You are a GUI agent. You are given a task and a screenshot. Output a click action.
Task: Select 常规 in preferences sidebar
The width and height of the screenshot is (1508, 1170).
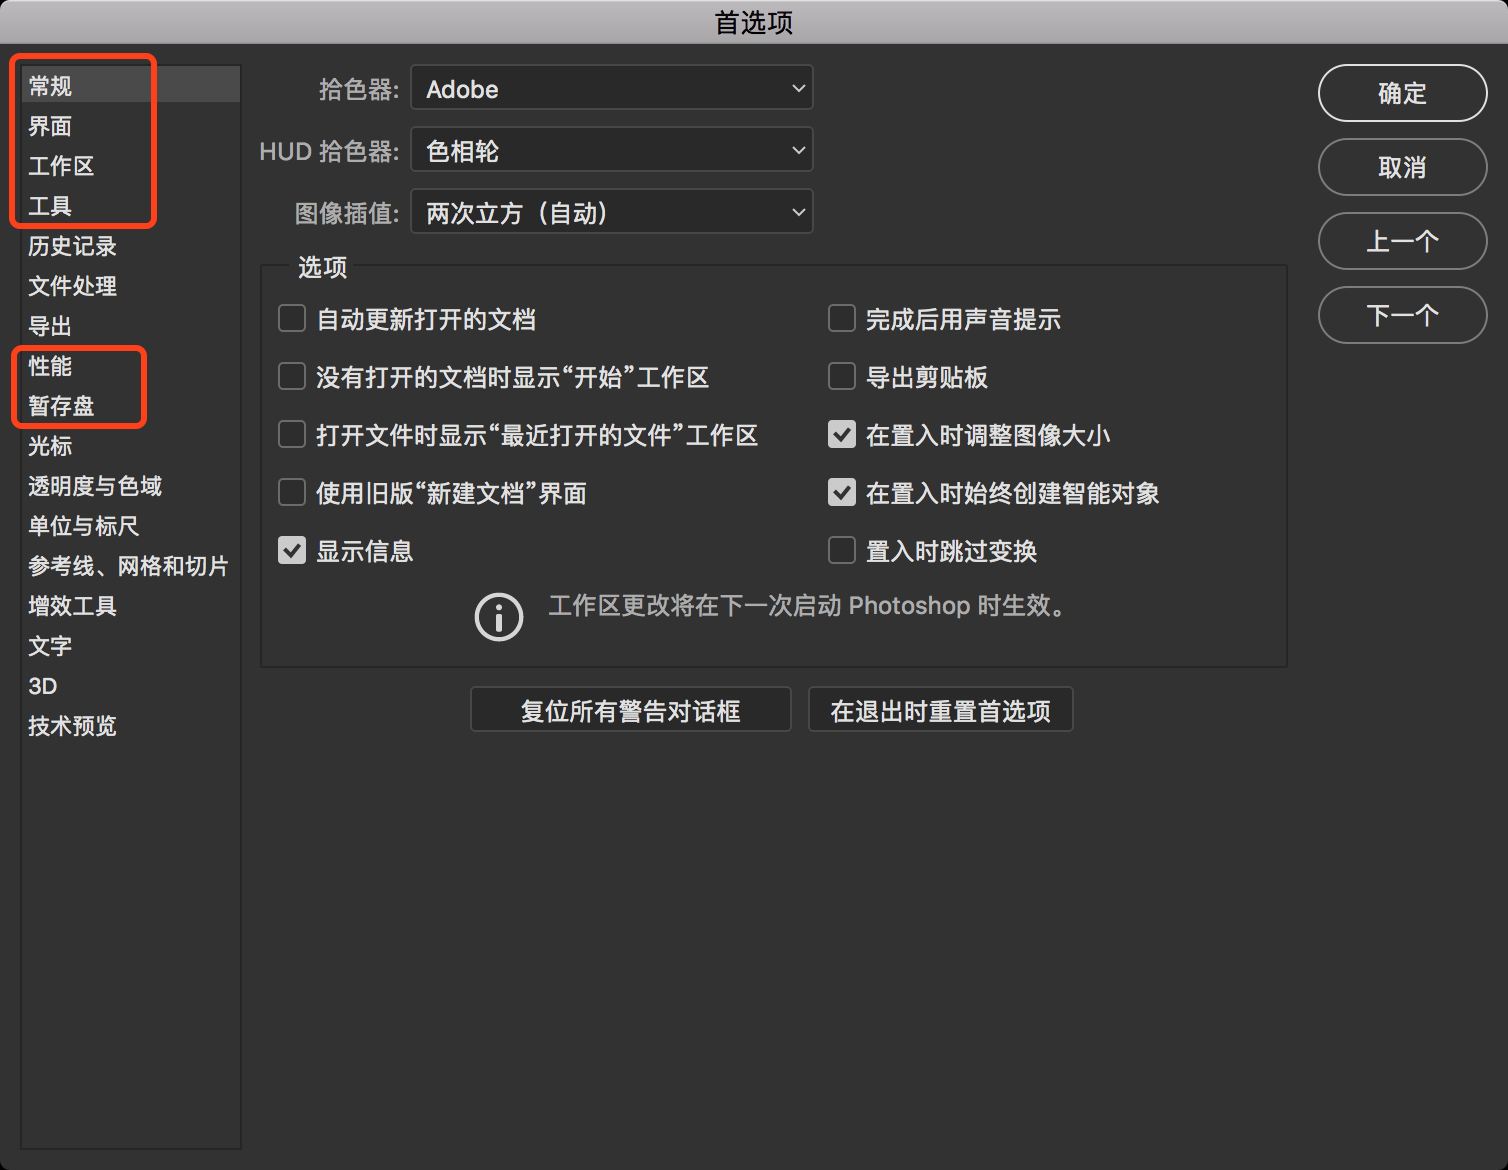pyautogui.click(x=131, y=85)
